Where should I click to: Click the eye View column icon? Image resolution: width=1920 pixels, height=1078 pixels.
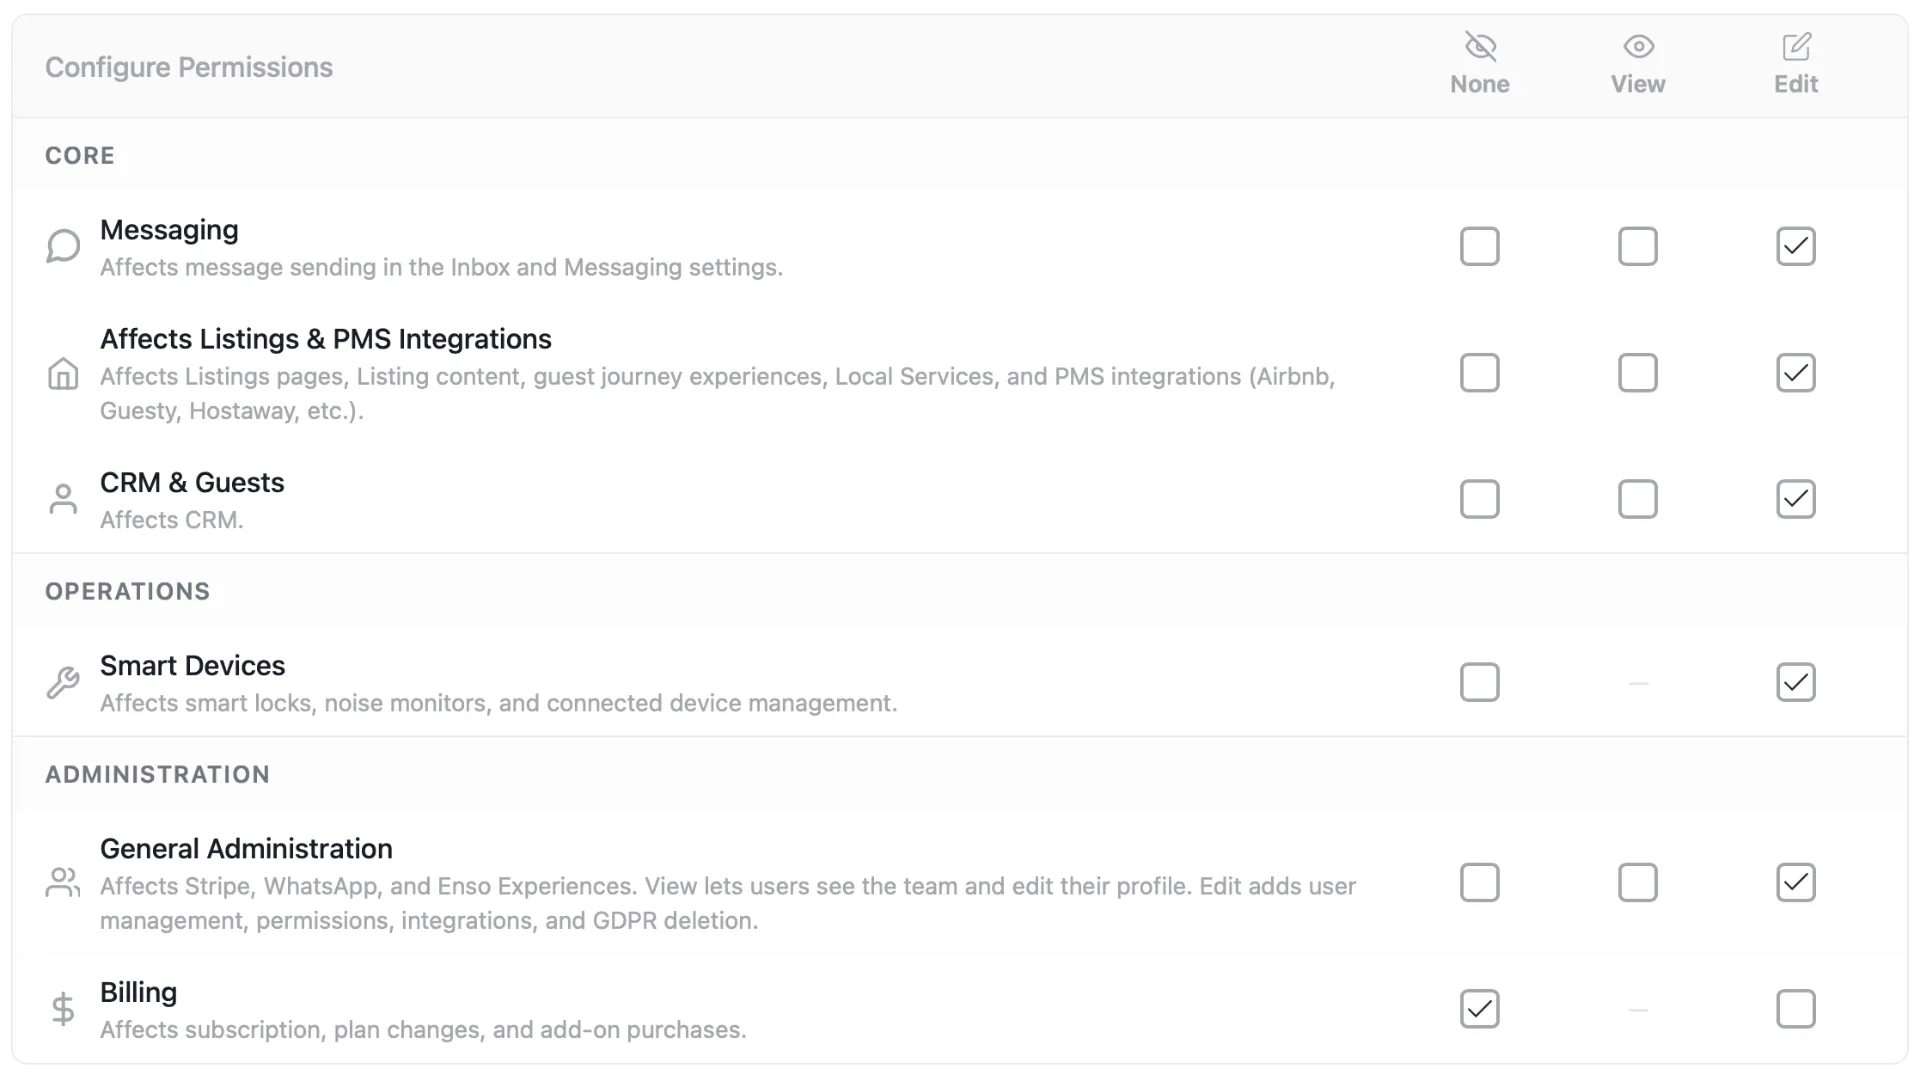click(x=1638, y=46)
